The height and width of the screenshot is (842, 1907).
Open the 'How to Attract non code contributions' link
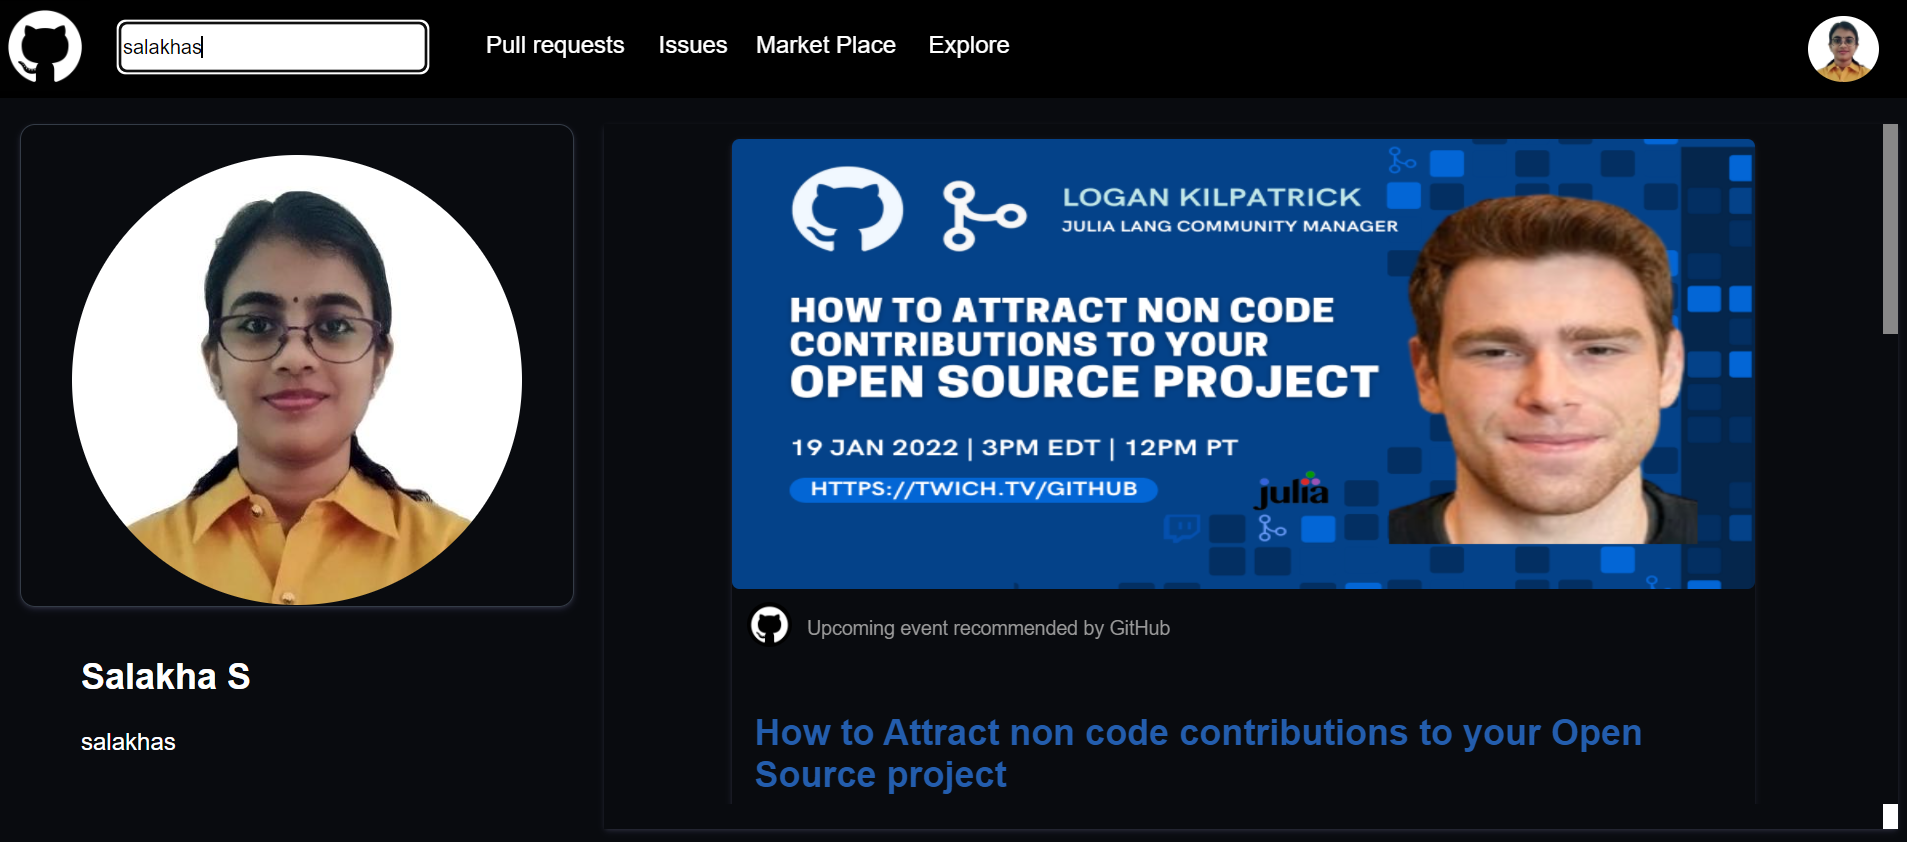click(1198, 754)
